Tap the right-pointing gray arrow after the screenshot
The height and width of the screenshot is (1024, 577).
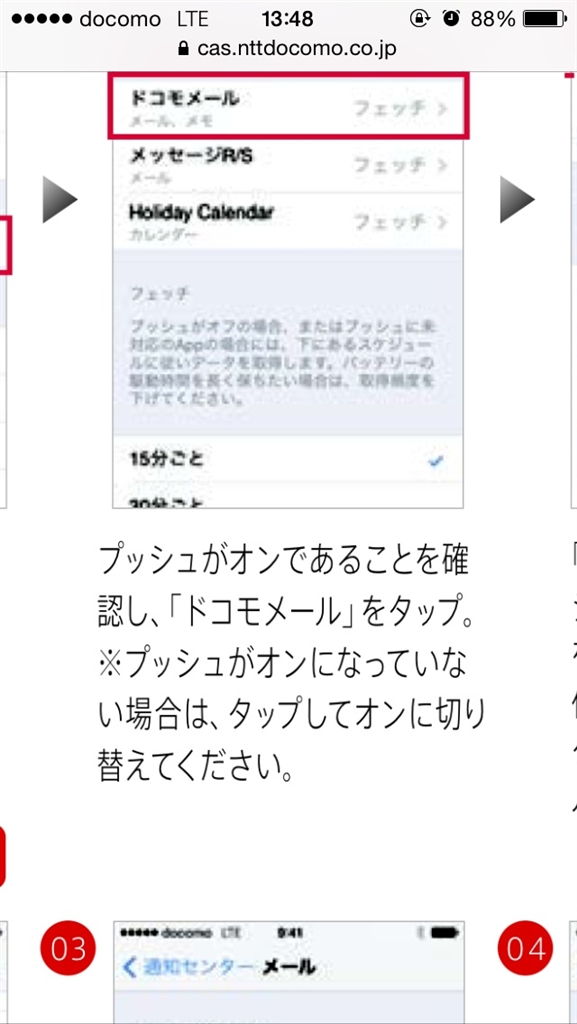pyautogui.click(x=517, y=199)
